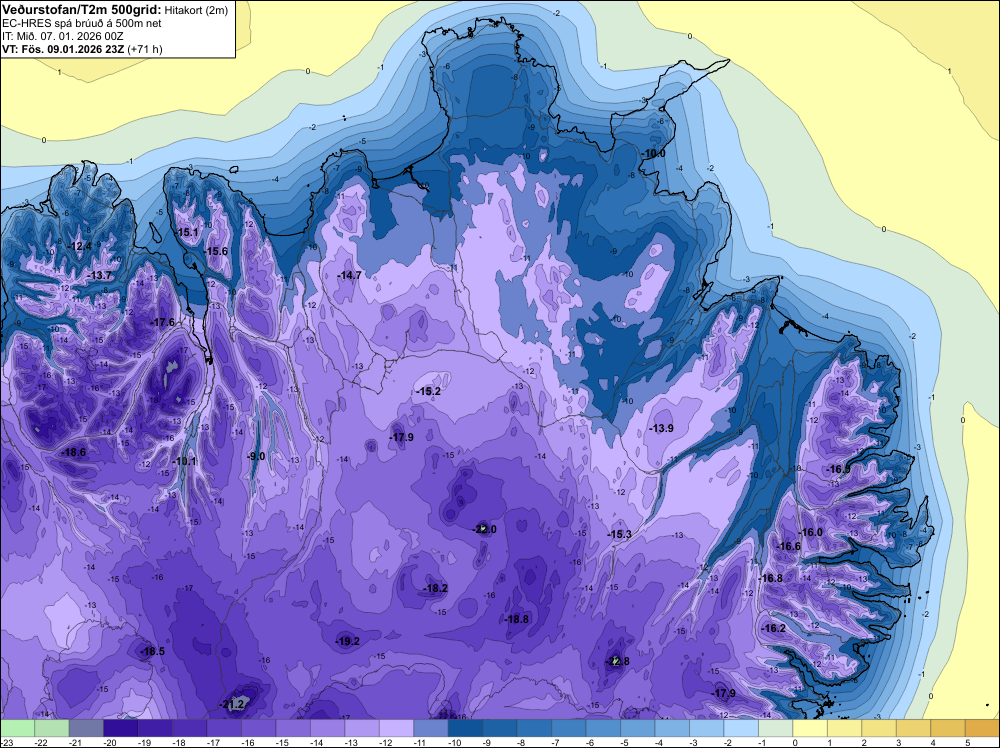Click the -22.8 temperature label on the map

pyautogui.click(x=617, y=661)
